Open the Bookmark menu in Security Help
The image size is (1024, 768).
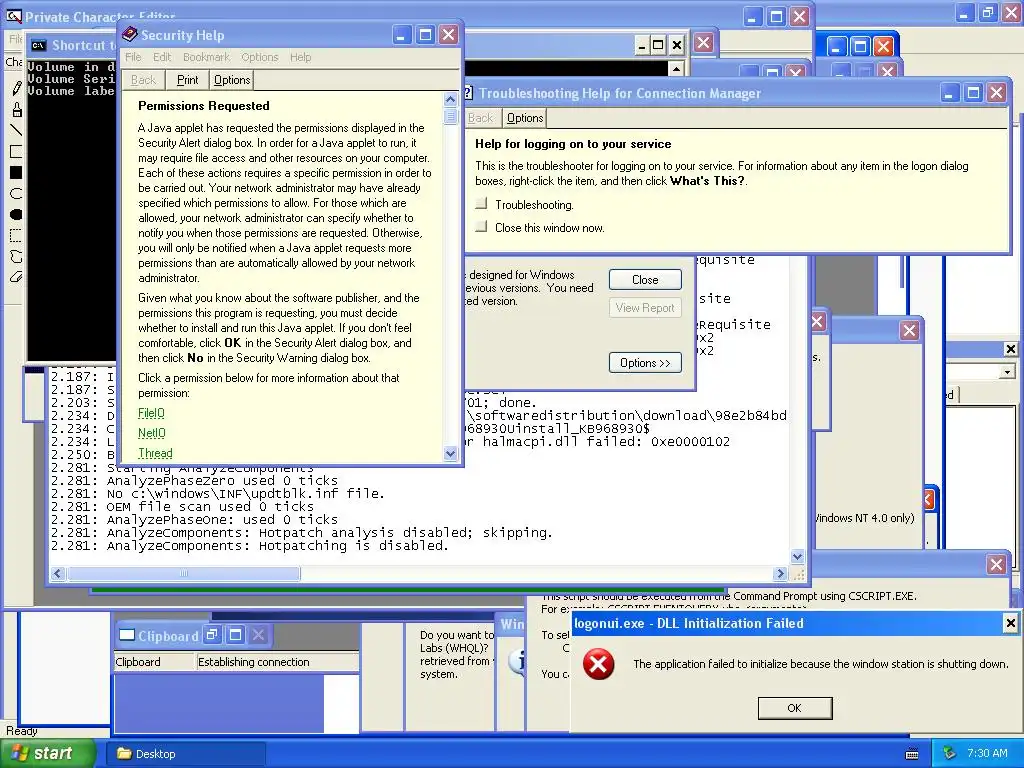pos(206,57)
